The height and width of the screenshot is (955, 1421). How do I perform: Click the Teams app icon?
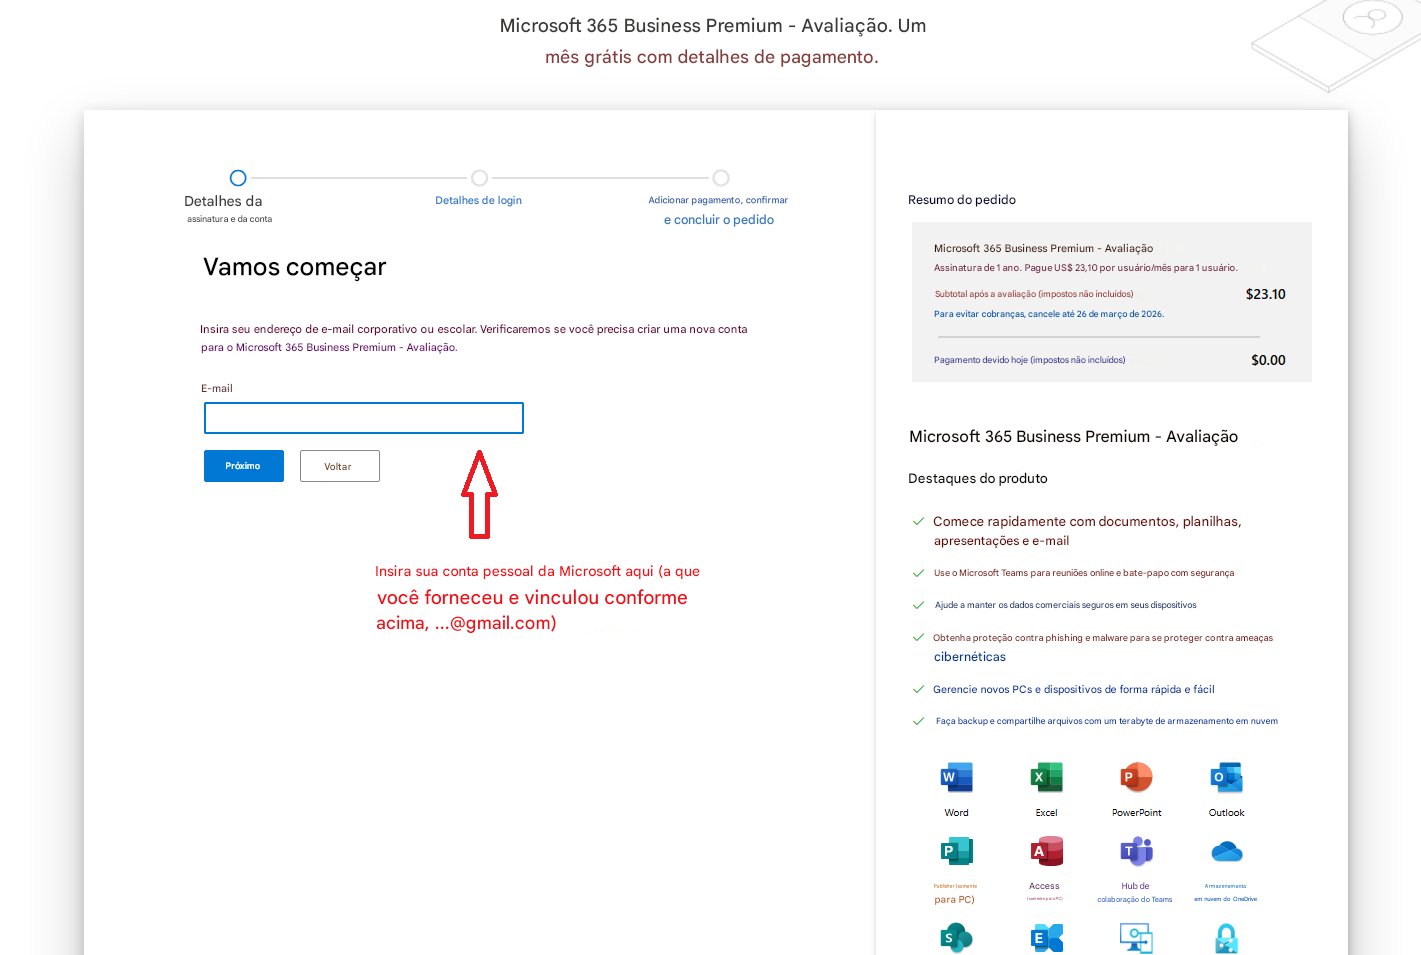pyautogui.click(x=1137, y=851)
